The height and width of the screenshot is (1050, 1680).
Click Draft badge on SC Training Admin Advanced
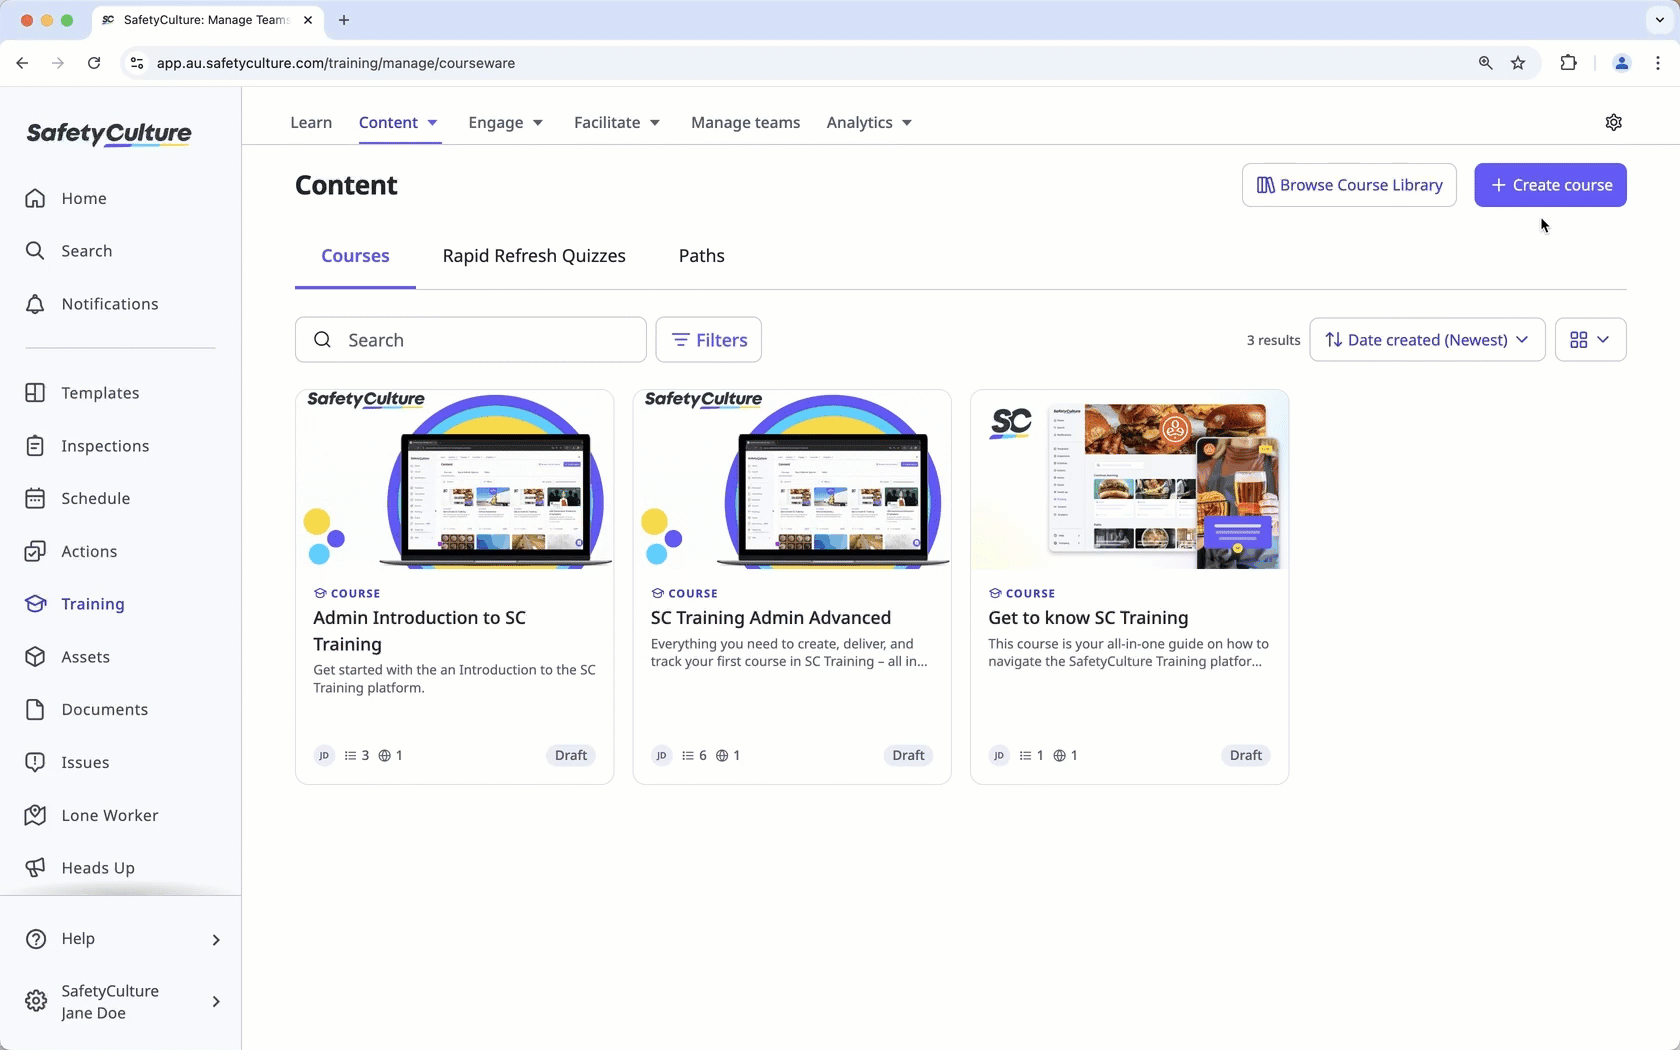pos(908,756)
